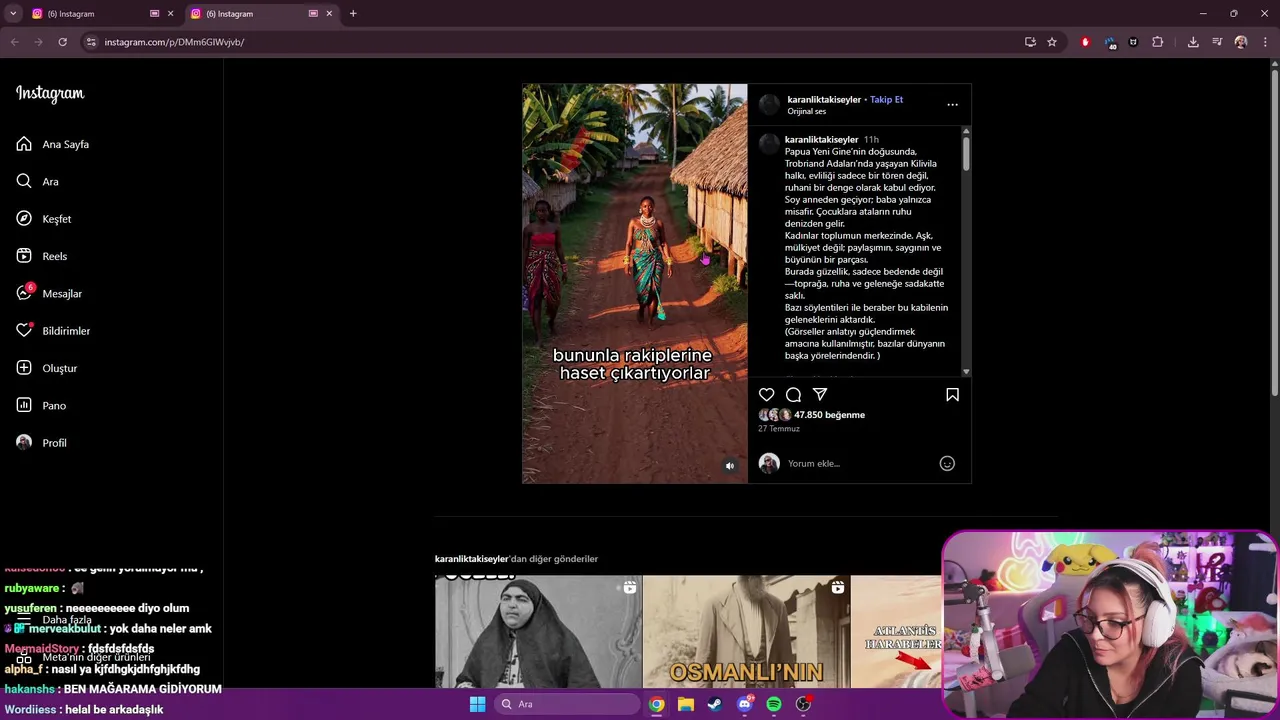Share the post with the paper plane icon
The height and width of the screenshot is (720, 1280).
pos(820,395)
